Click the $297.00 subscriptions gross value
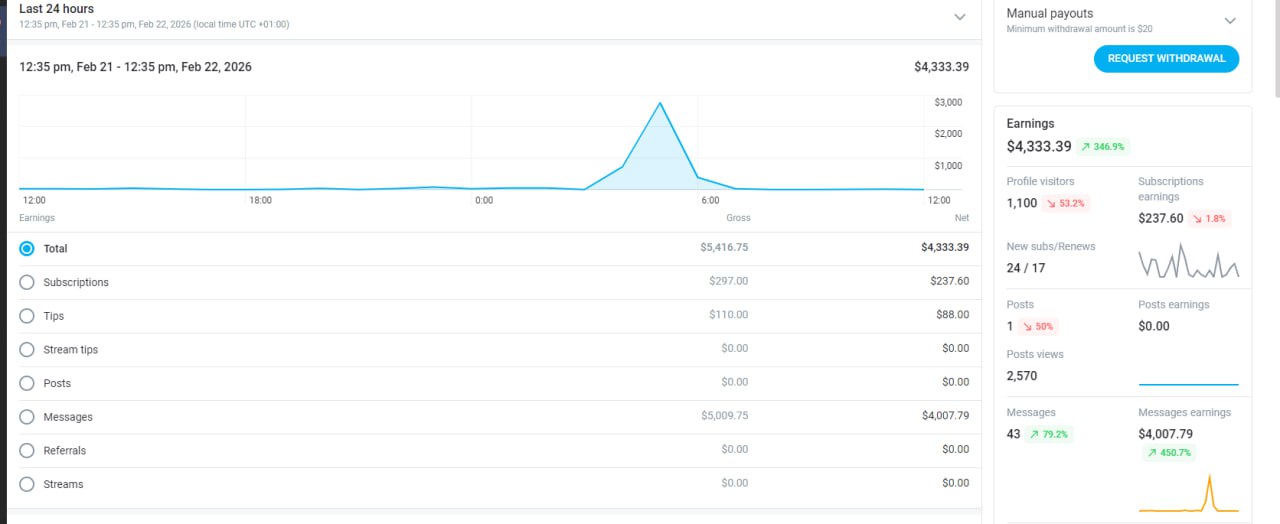The height and width of the screenshot is (524, 1280). (728, 281)
